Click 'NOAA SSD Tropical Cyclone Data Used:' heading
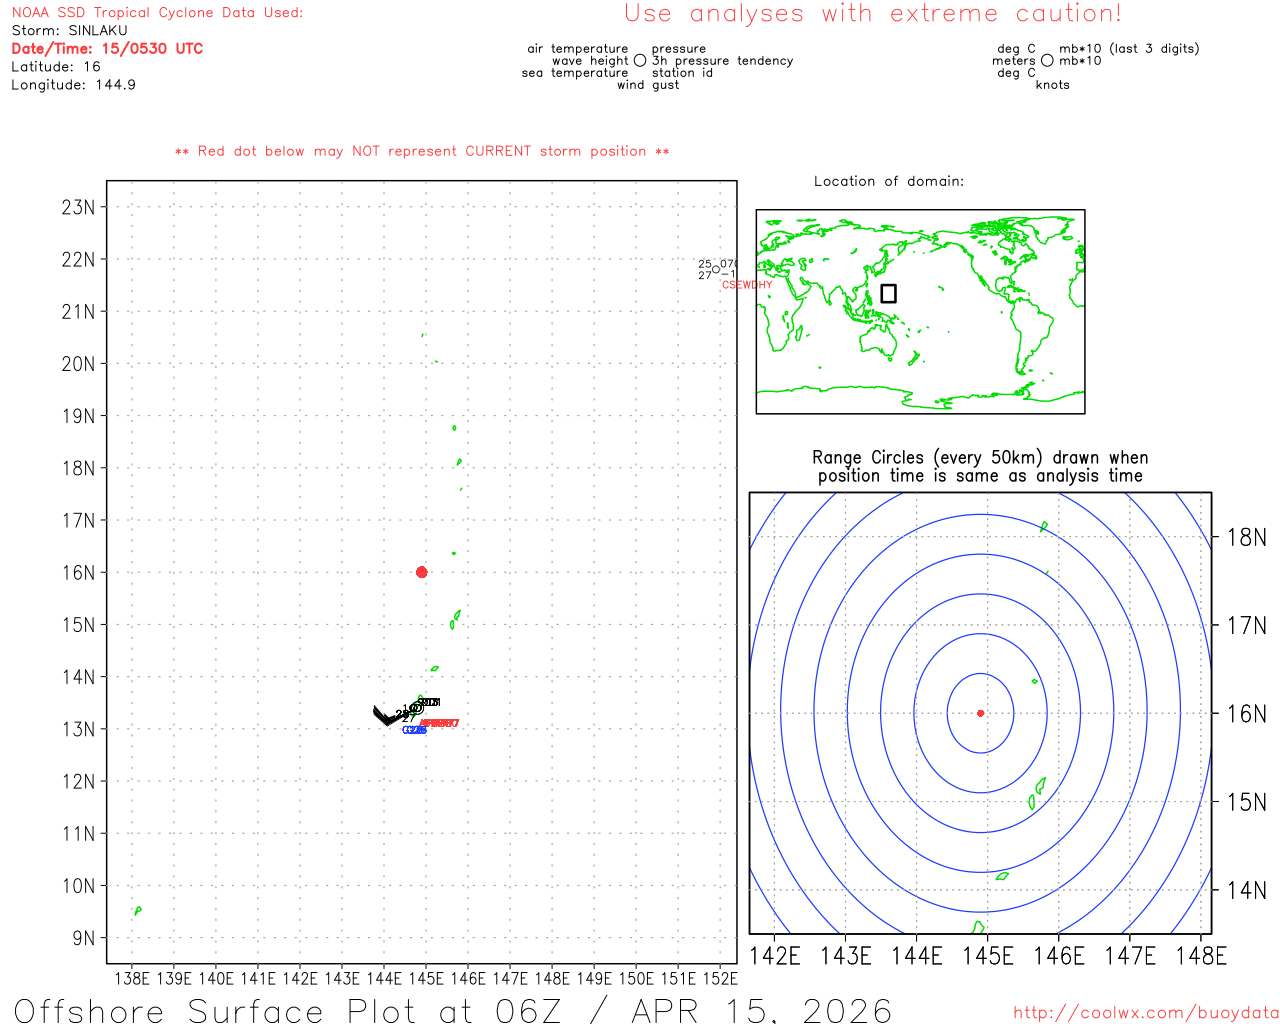The image size is (1280, 1024). 157,13
